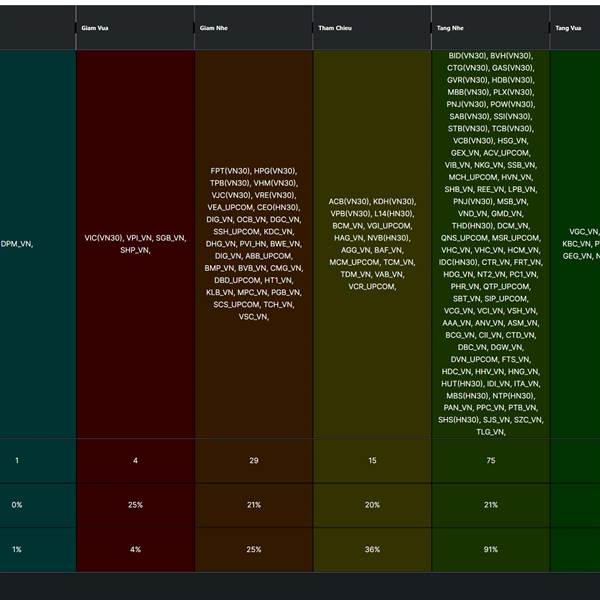Select the BAF_VN ticker
The width and height of the screenshot is (600, 600).
click(388, 250)
